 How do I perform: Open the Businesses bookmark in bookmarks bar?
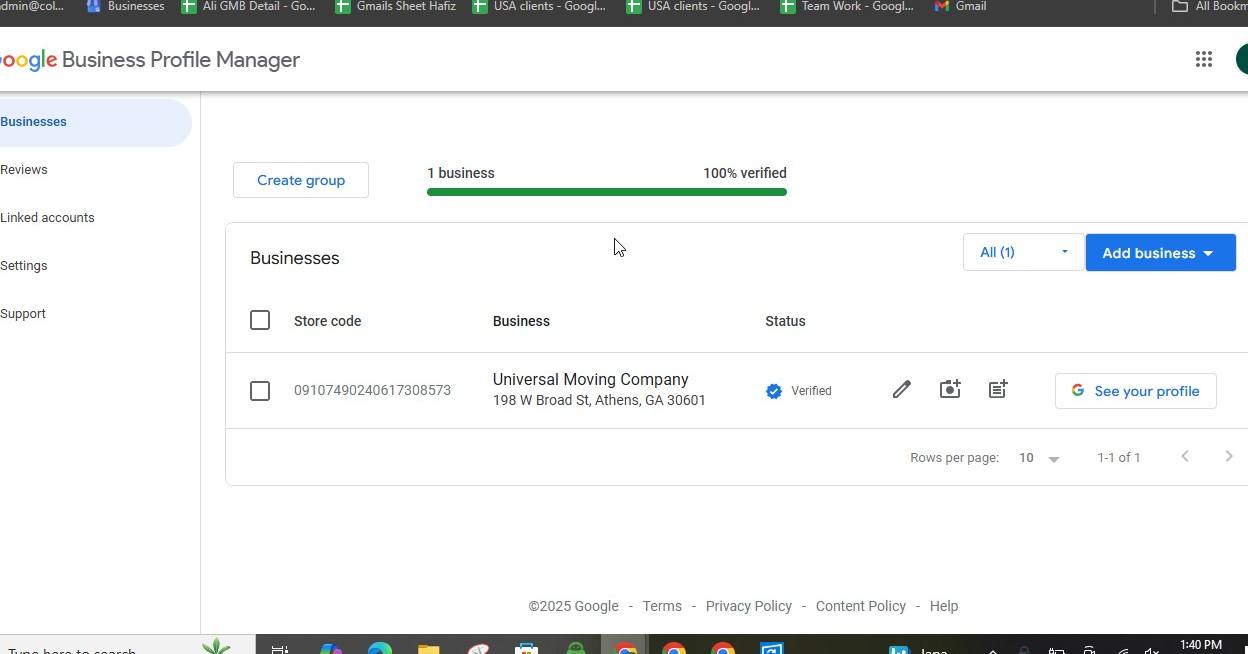[125, 6]
